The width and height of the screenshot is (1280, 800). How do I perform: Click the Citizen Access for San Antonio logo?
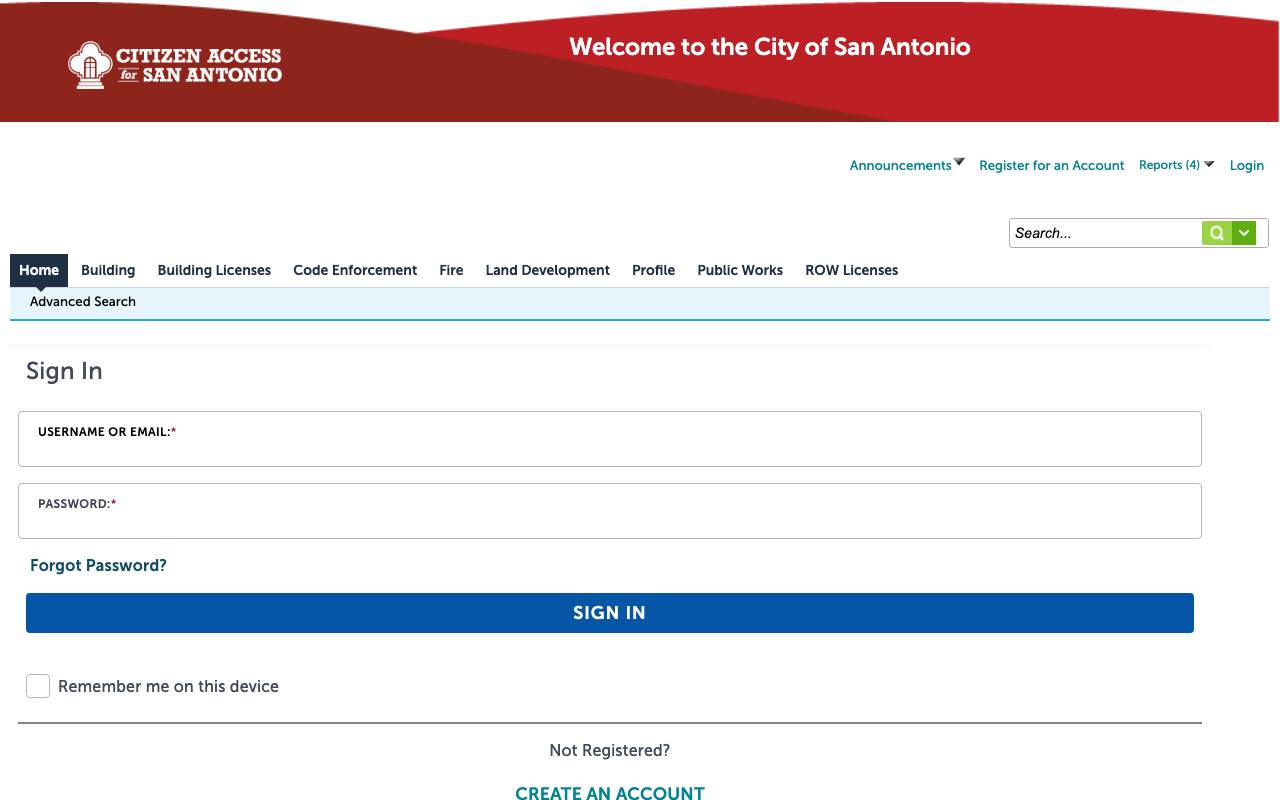pos(175,65)
